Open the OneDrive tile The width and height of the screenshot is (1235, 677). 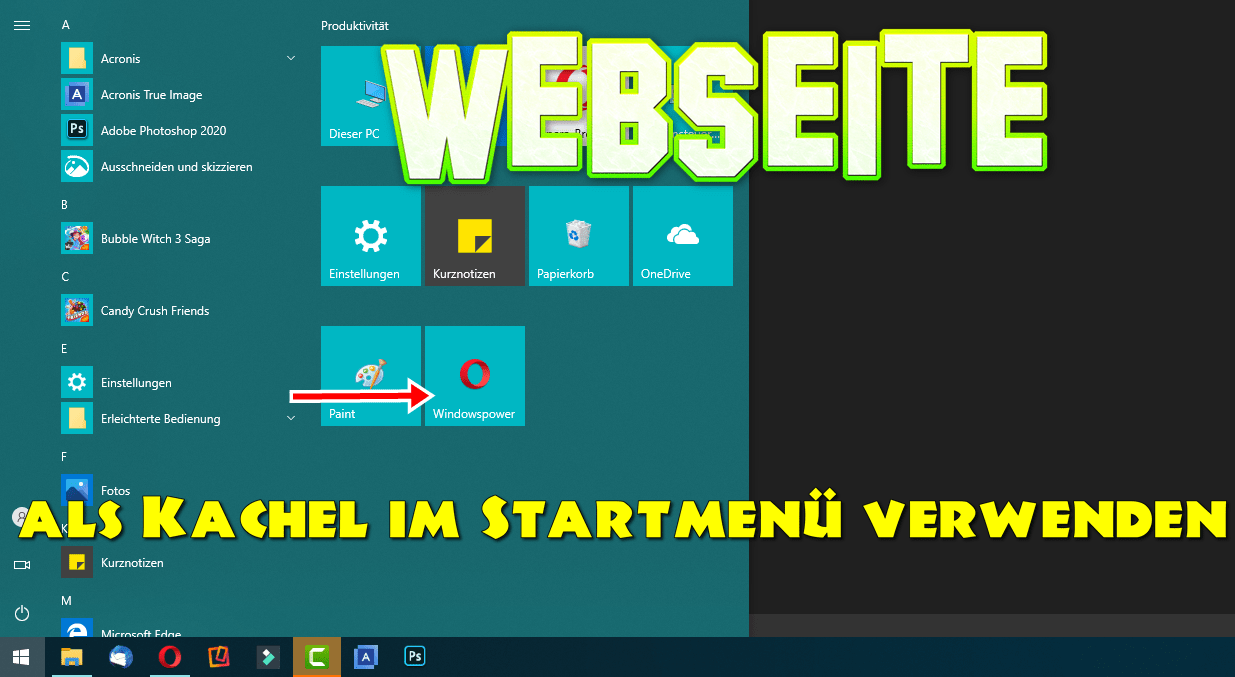[x=683, y=236]
